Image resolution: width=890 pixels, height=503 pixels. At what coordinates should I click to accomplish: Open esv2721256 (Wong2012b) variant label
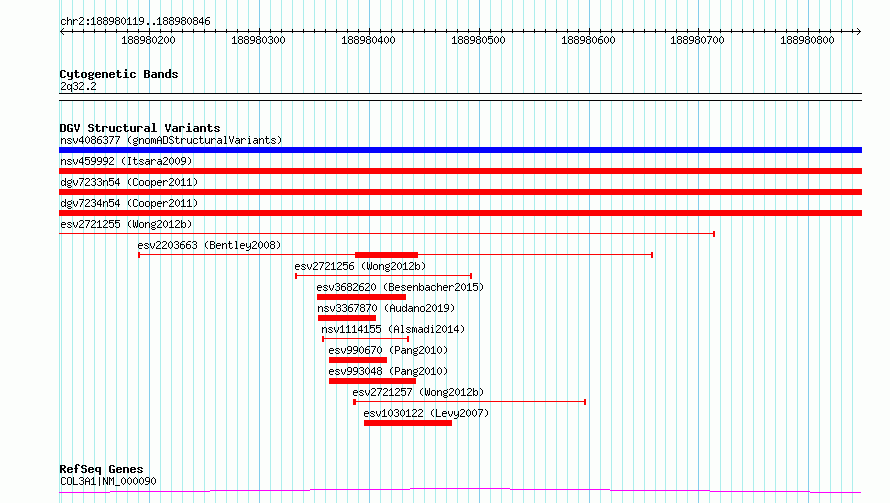(x=360, y=266)
